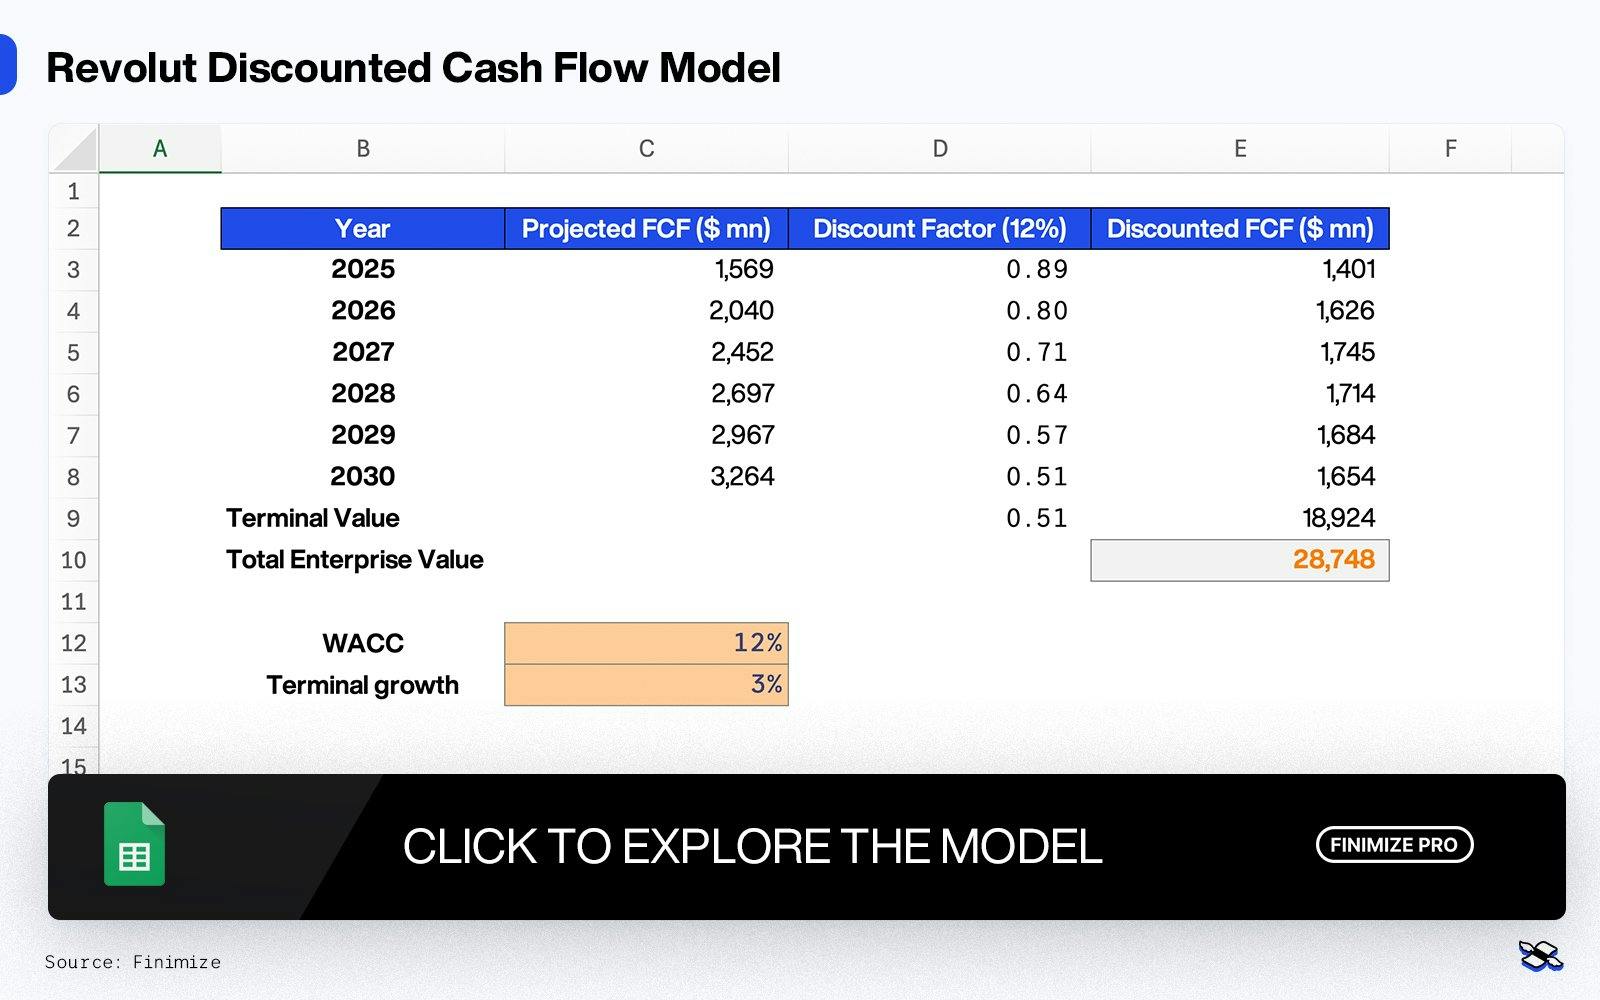Select row 3 header
The height and width of the screenshot is (1000, 1600).
click(74, 270)
